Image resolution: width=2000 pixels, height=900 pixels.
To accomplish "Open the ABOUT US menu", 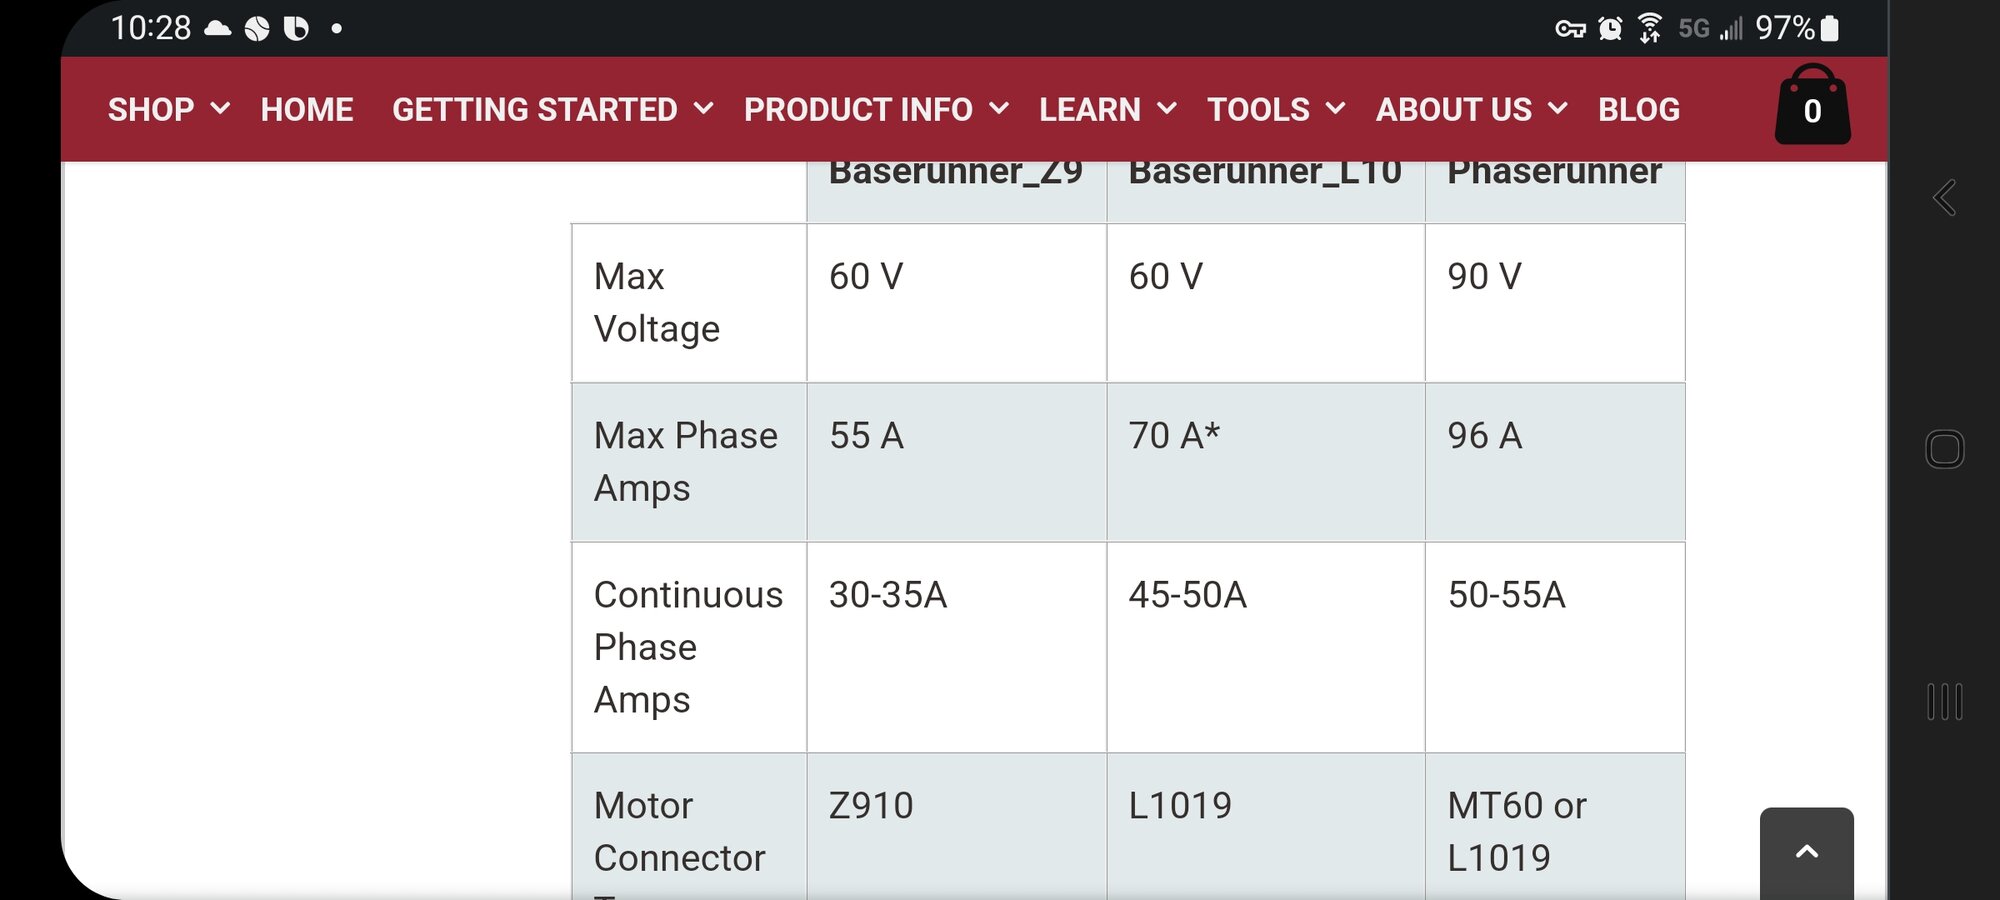I will [x=1470, y=109].
